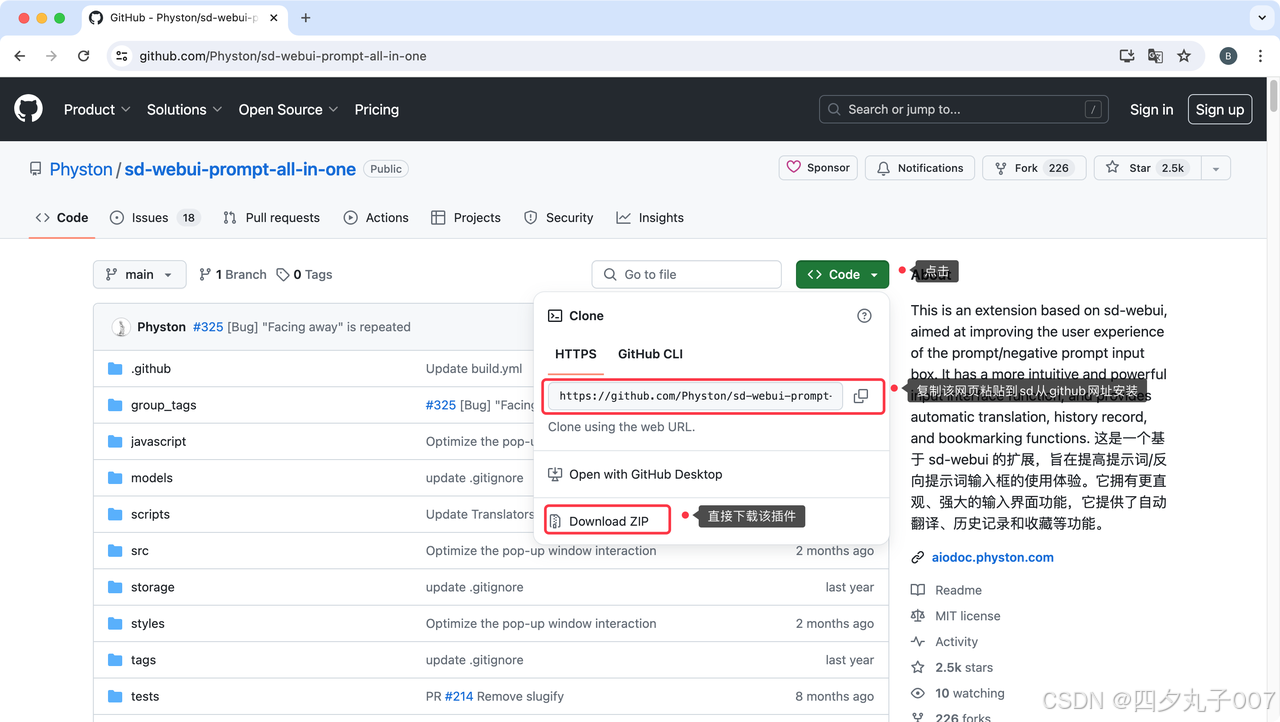1280x722 pixels.
Task: Click Physton's avatar in latest commit
Action: pyautogui.click(x=120, y=327)
